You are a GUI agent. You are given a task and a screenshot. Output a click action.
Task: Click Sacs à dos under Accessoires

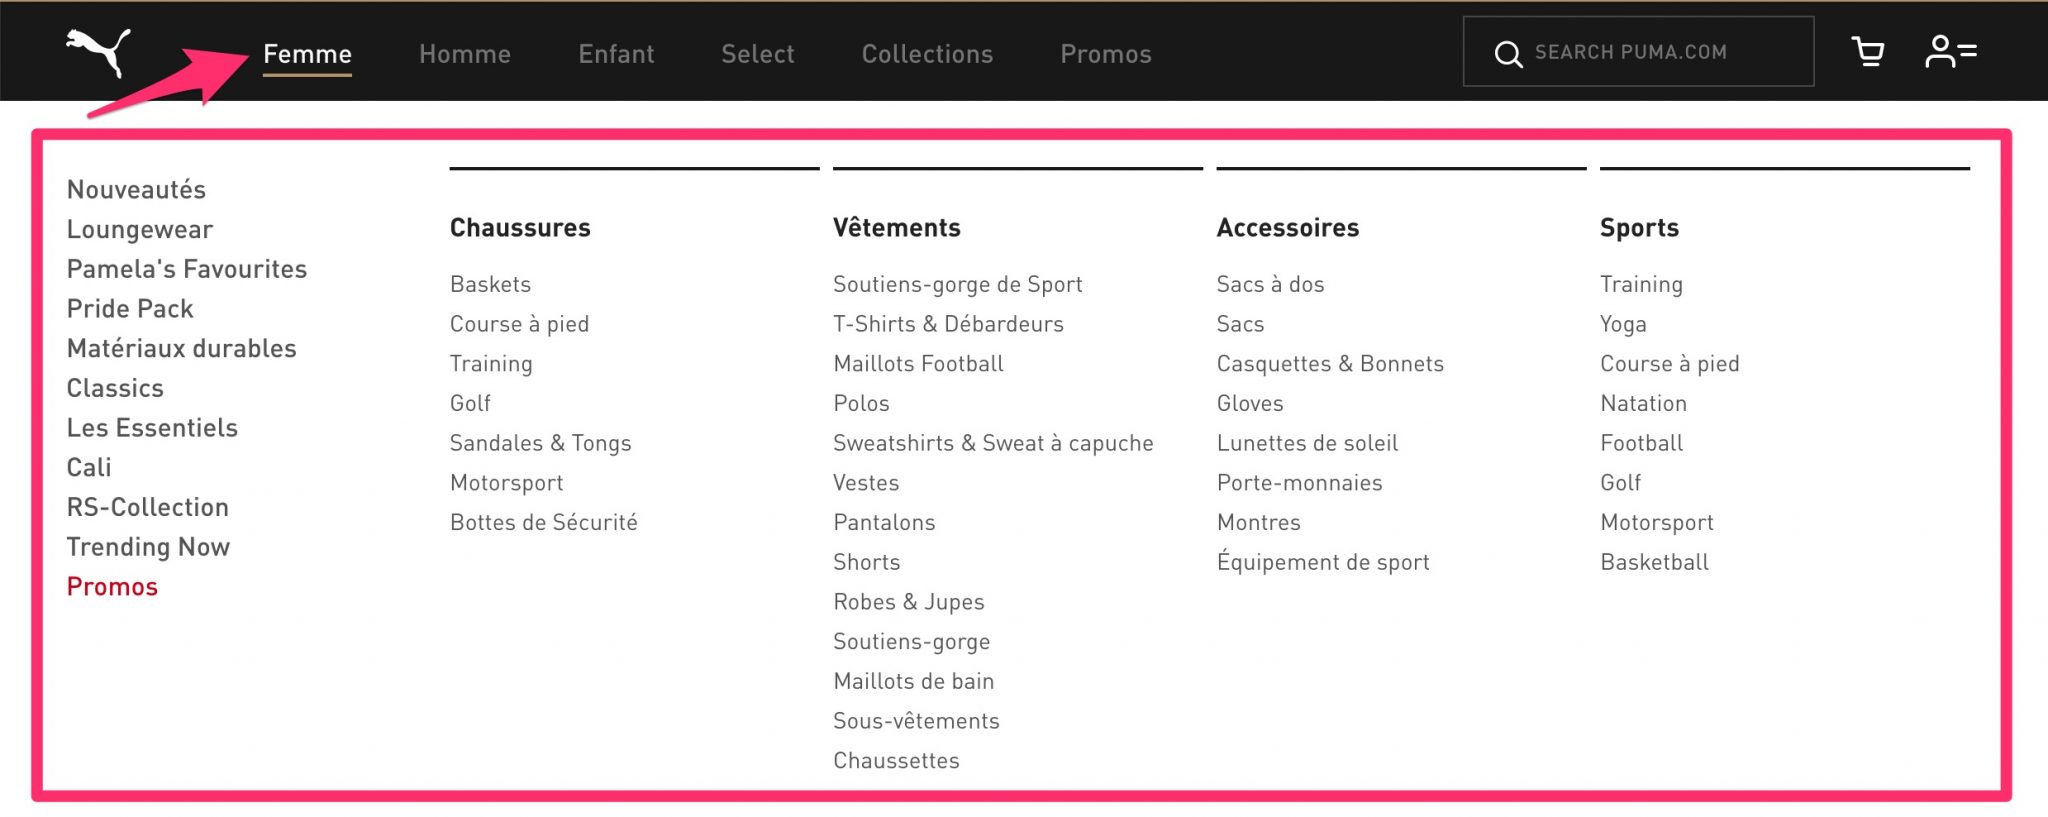click(x=1270, y=284)
